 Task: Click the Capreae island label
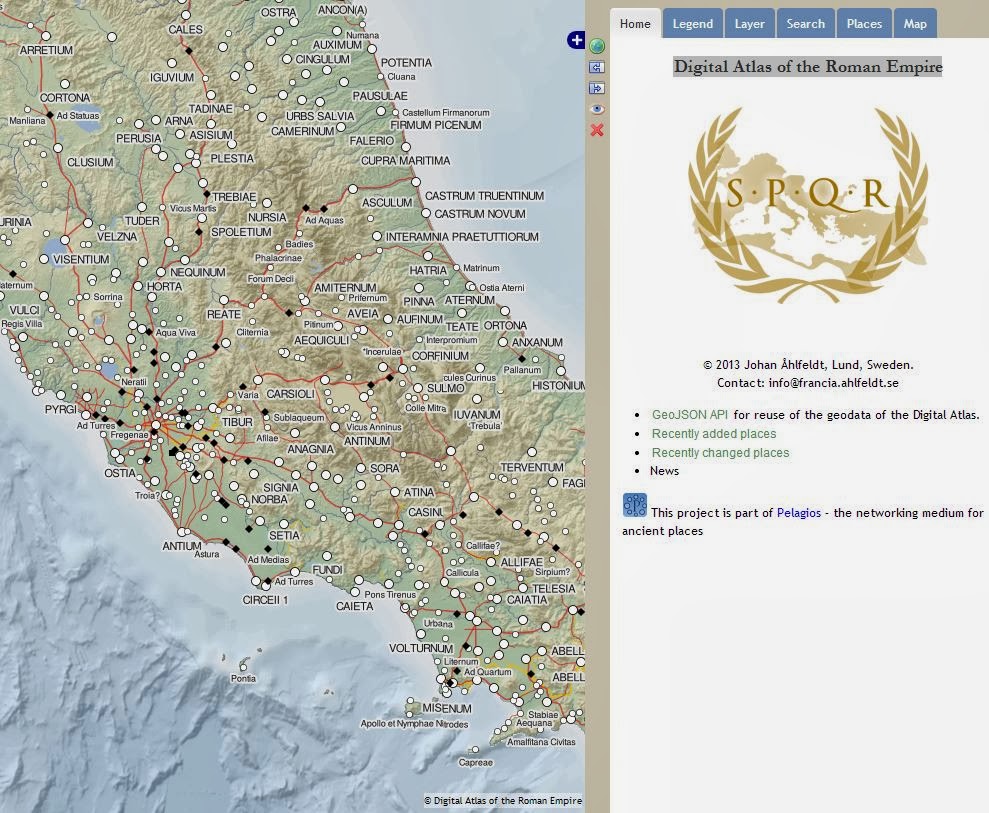point(476,763)
